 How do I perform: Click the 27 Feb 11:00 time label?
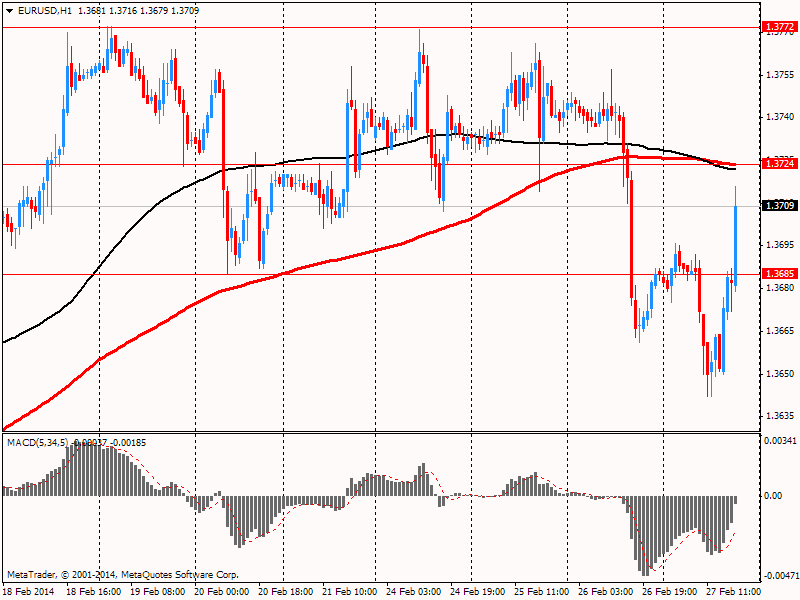[x=734, y=591]
